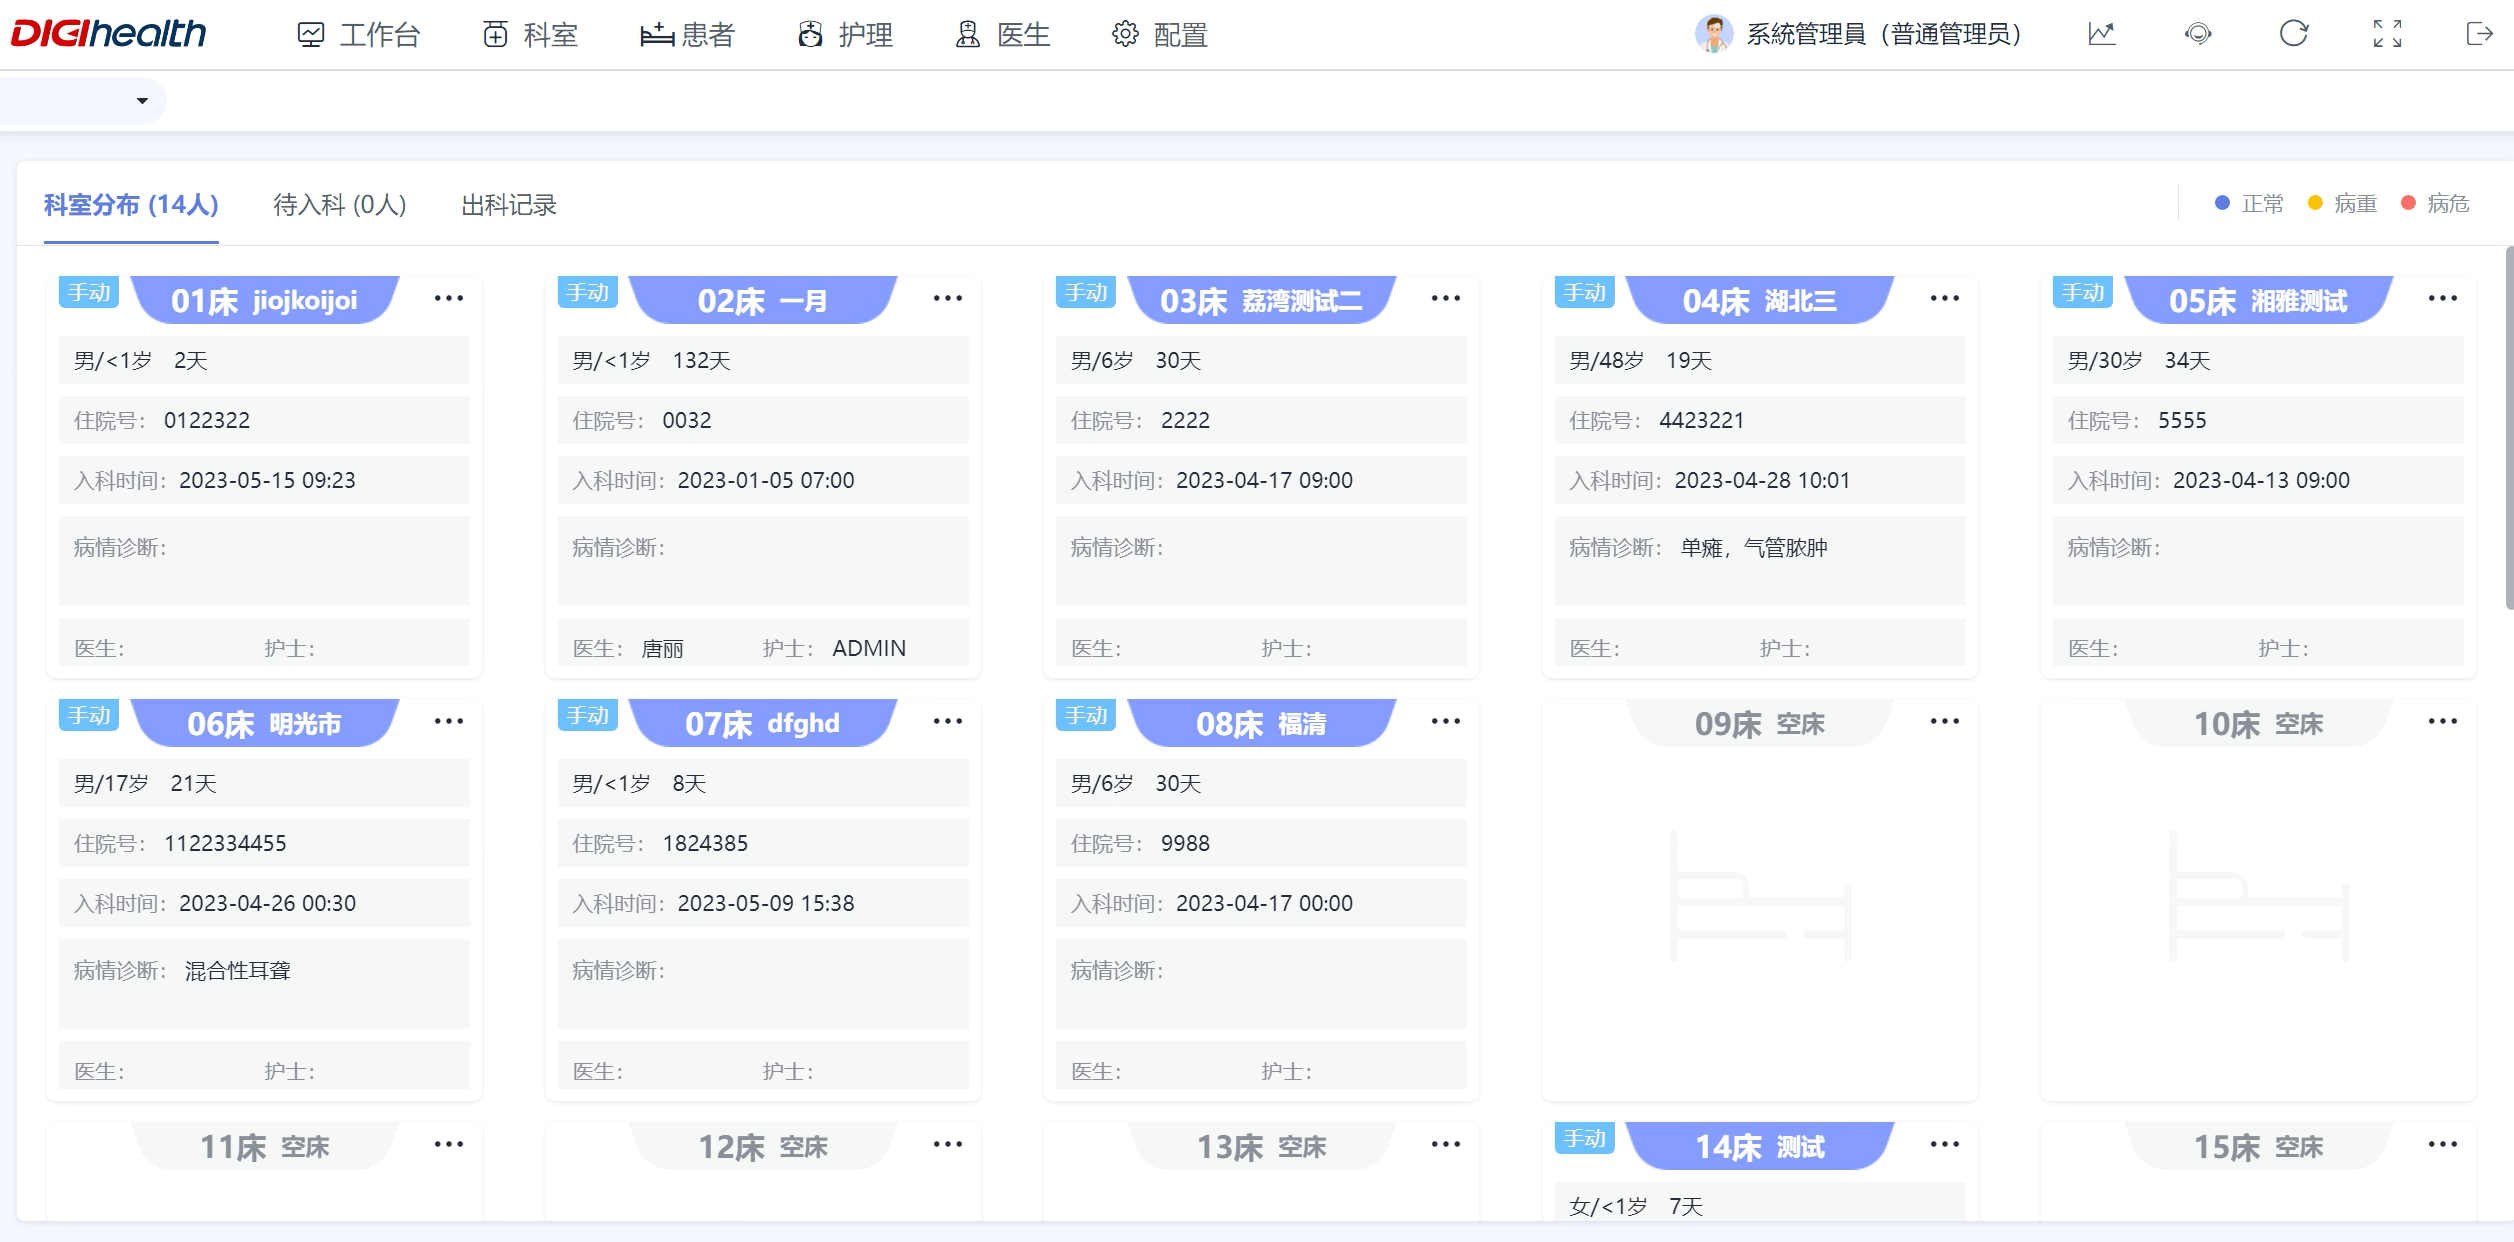This screenshot has width=2514, height=1242.
Task: Click the 工作台 monitor icon
Action: pyautogui.click(x=311, y=35)
